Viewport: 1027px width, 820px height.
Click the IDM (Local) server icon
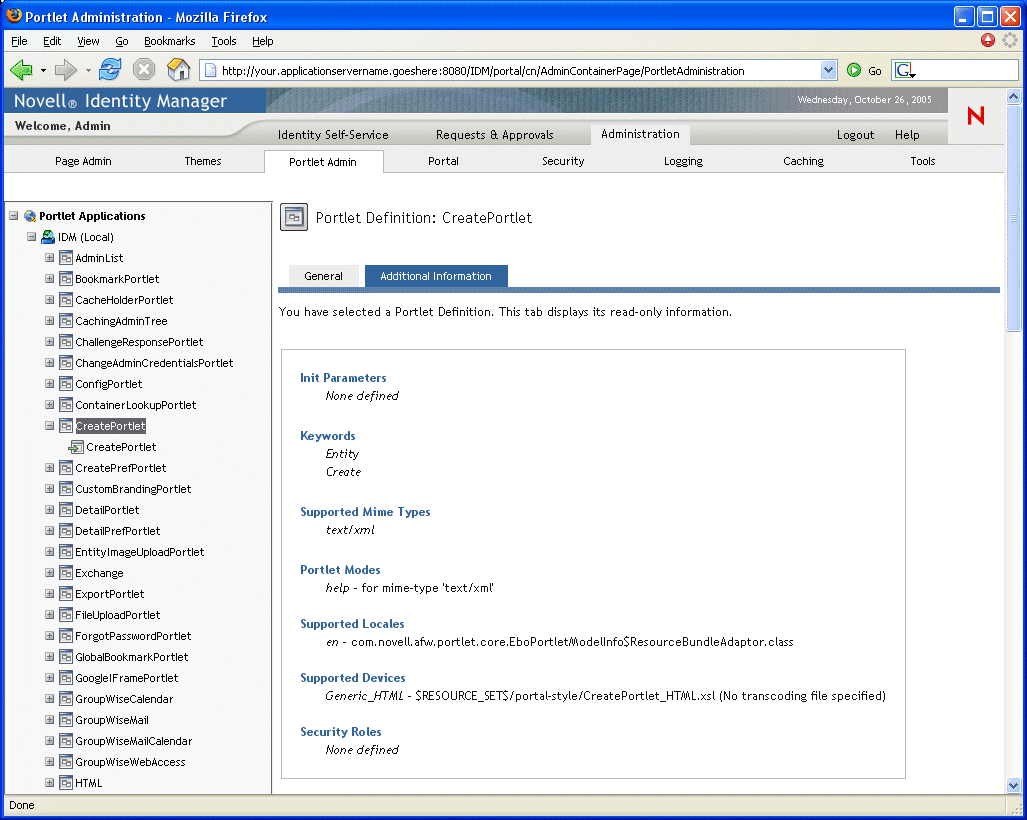click(48, 237)
